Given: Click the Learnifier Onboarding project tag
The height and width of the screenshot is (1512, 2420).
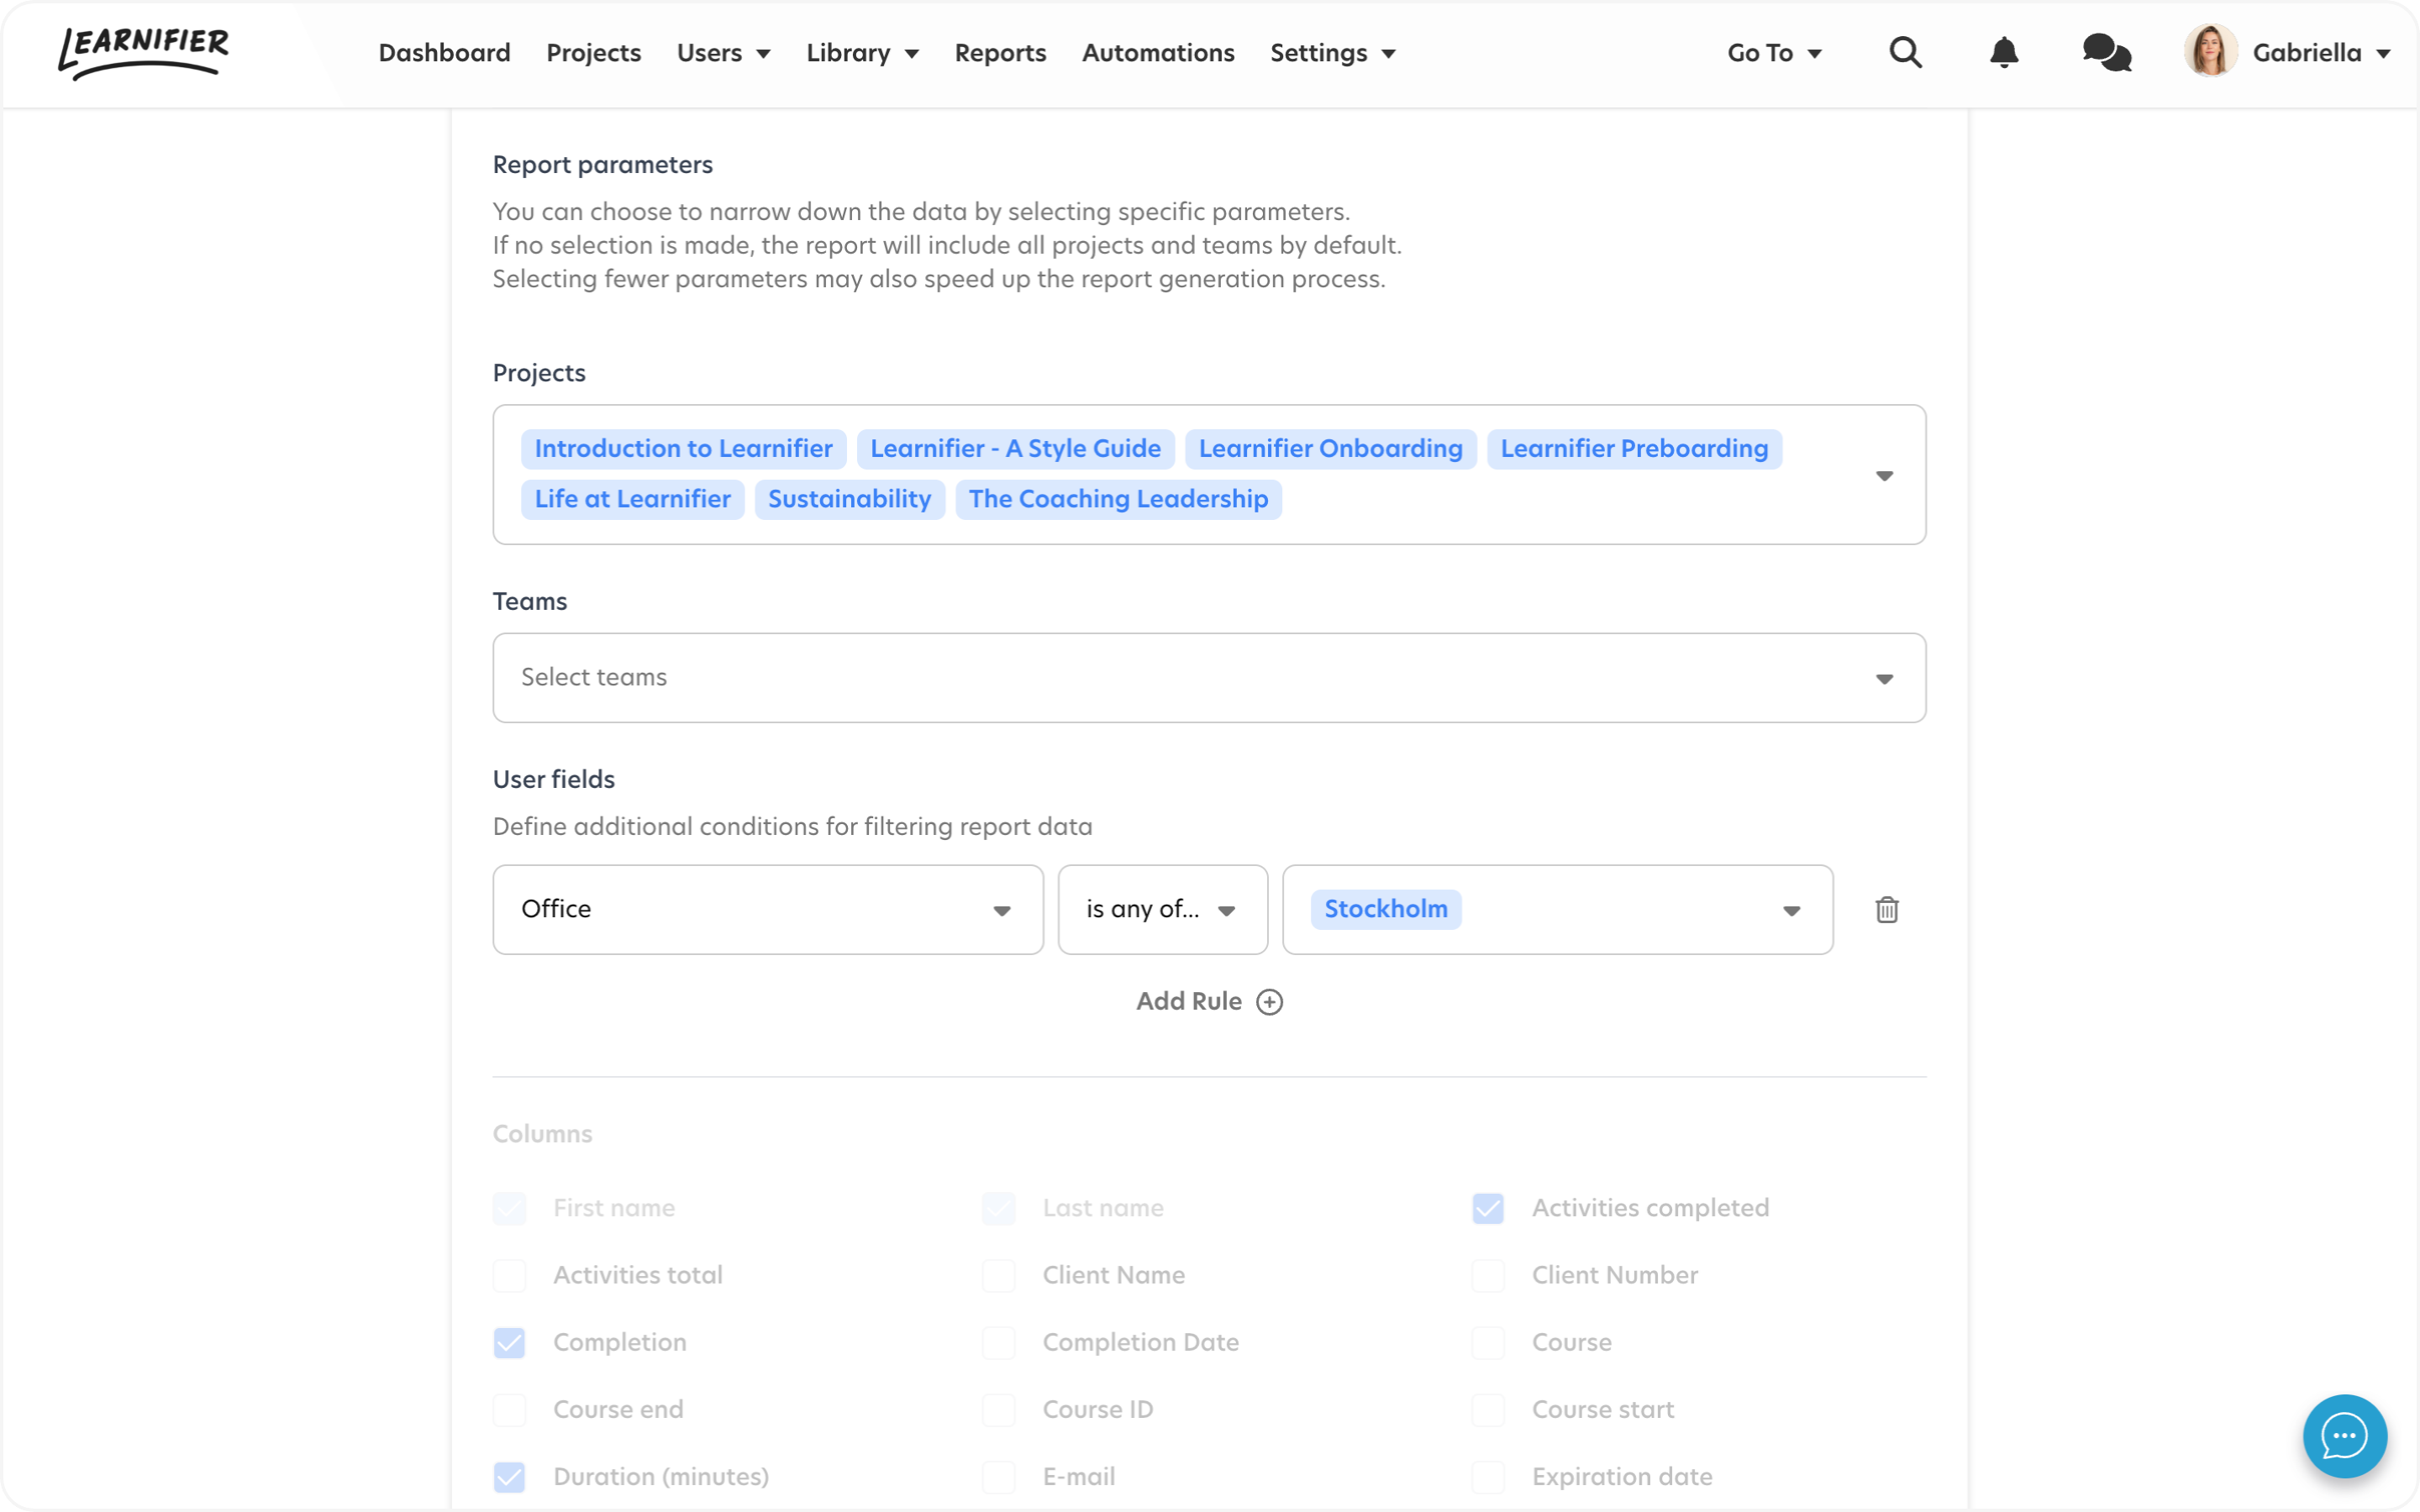Looking at the screenshot, I should coord(1330,448).
